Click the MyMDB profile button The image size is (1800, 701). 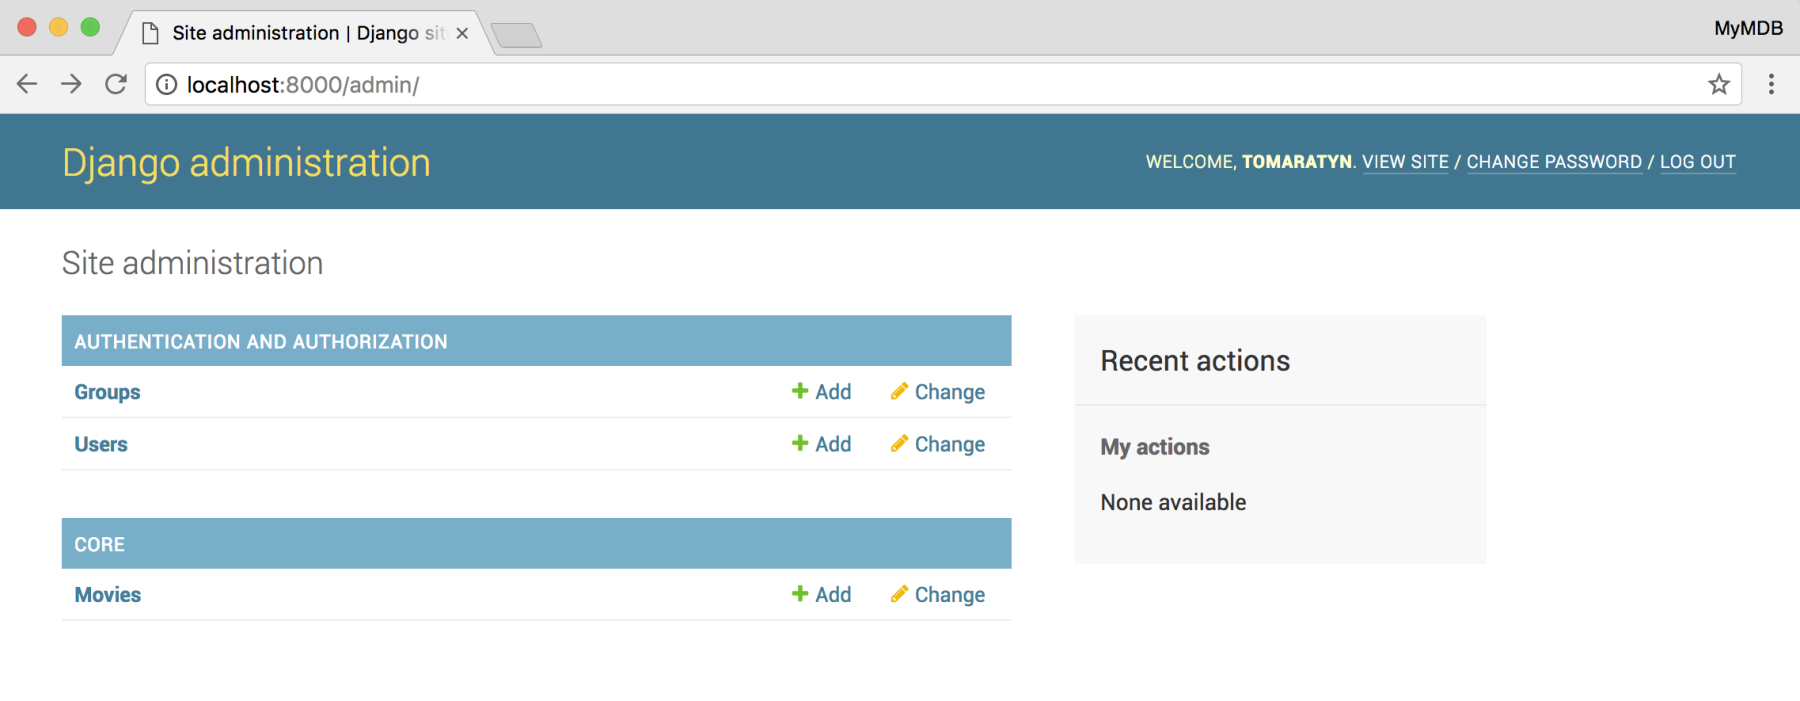tap(1748, 28)
